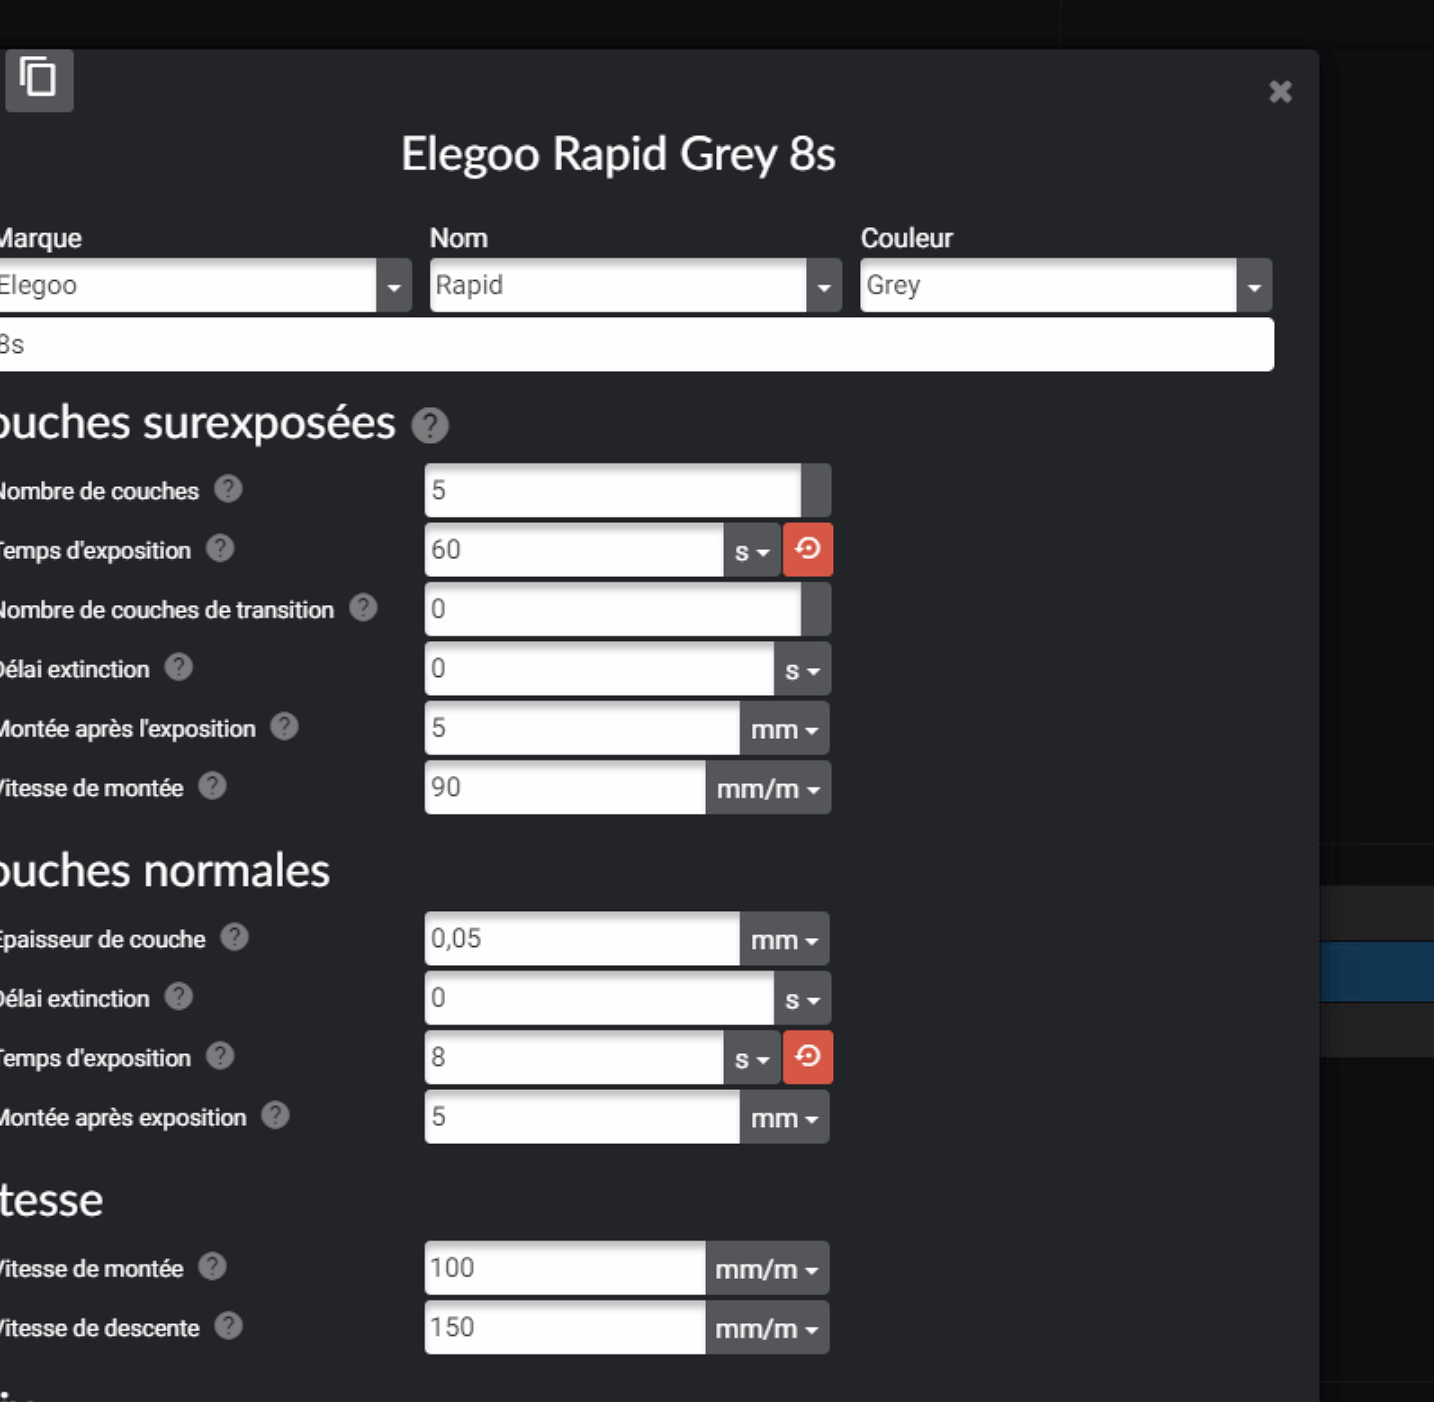Open the Couleur dropdown arrow
The height and width of the screenshot is (1402, 1434).
click(x=1254, y=286)
